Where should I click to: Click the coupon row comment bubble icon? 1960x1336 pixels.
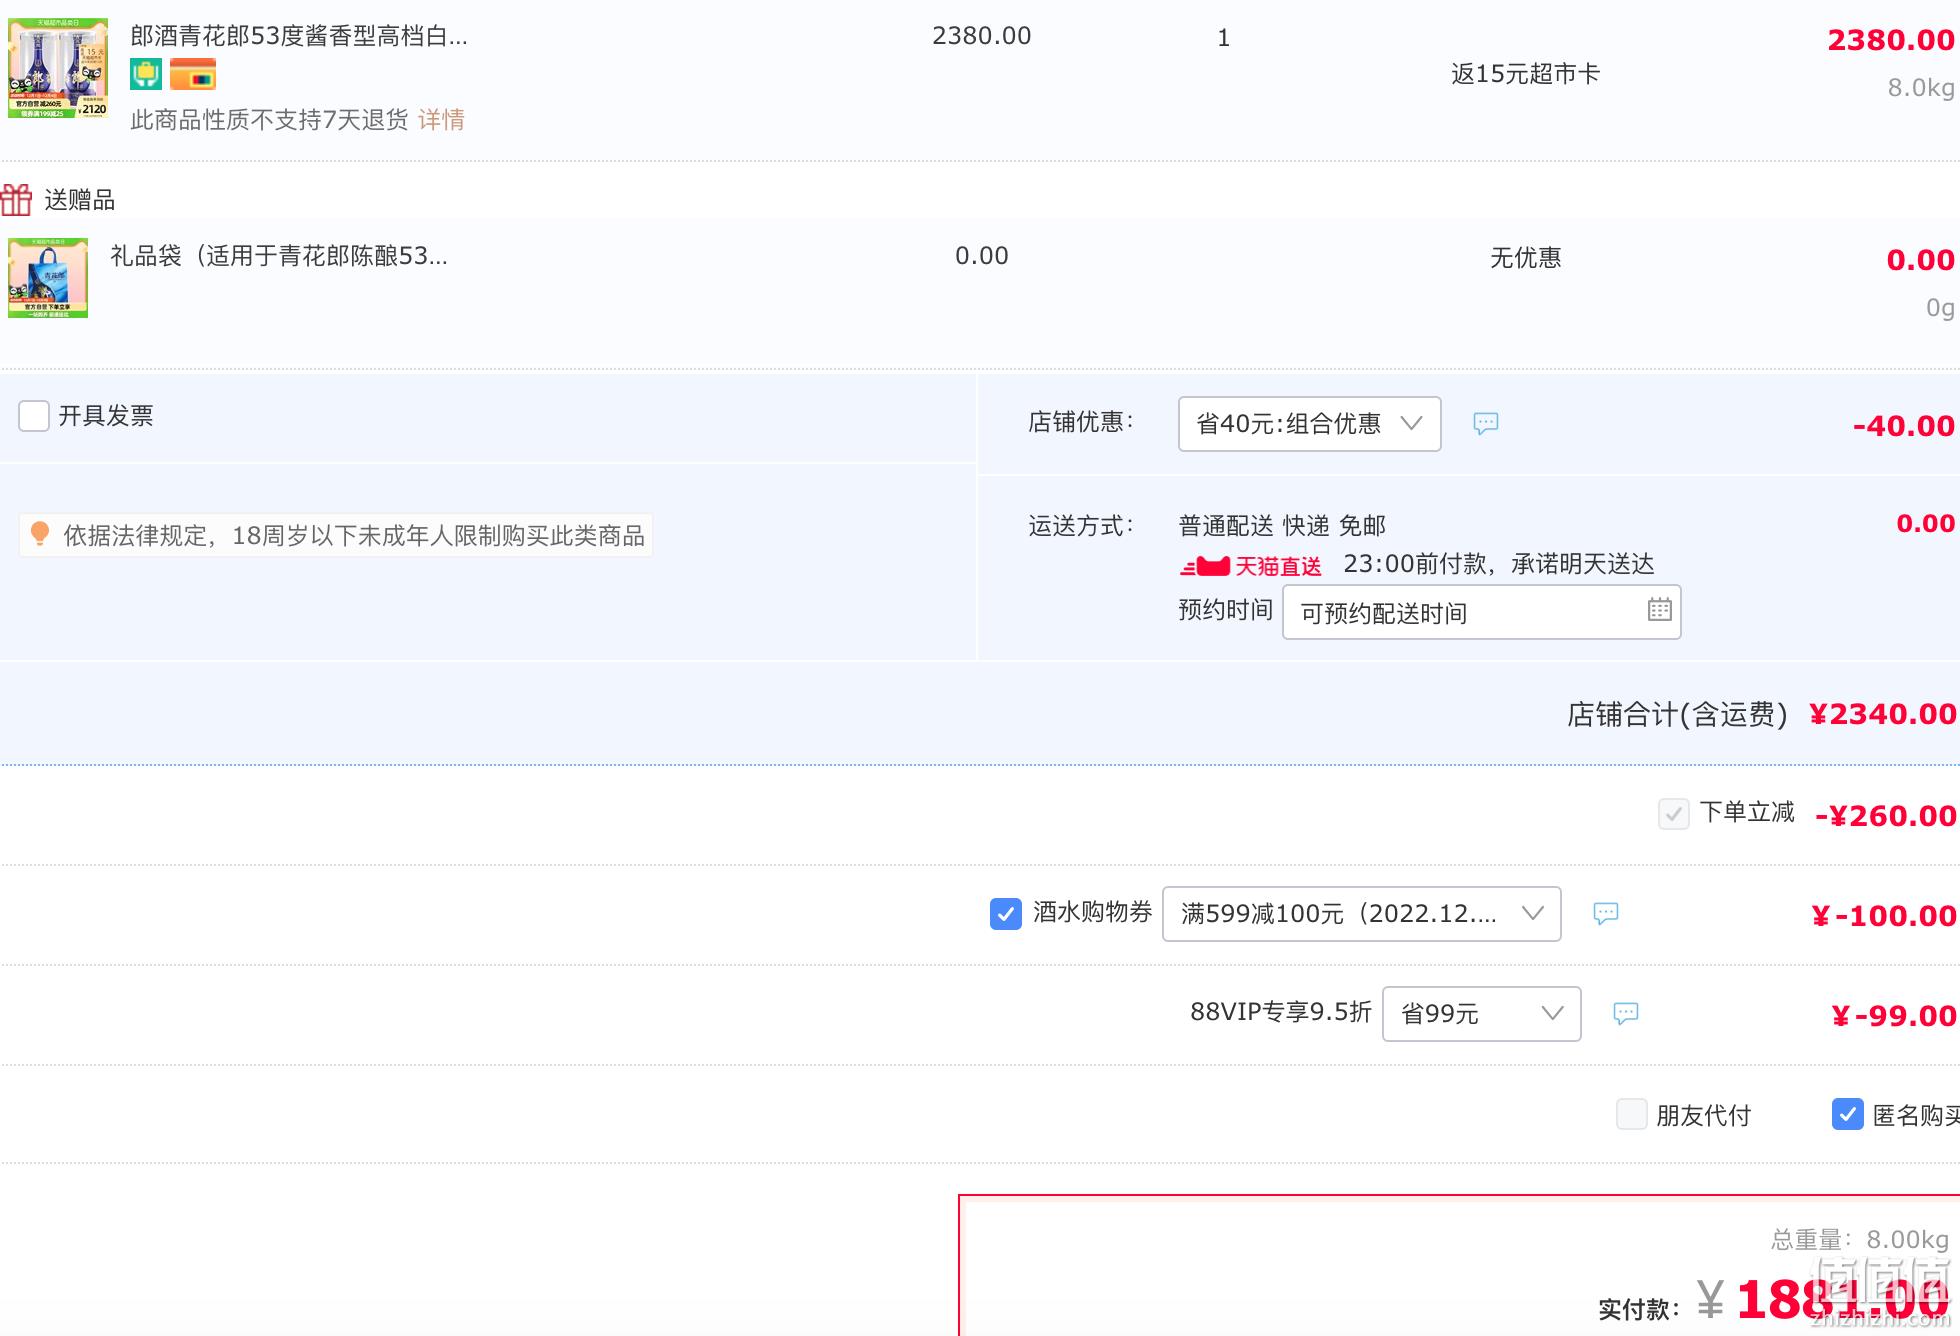pos(1606,914)
